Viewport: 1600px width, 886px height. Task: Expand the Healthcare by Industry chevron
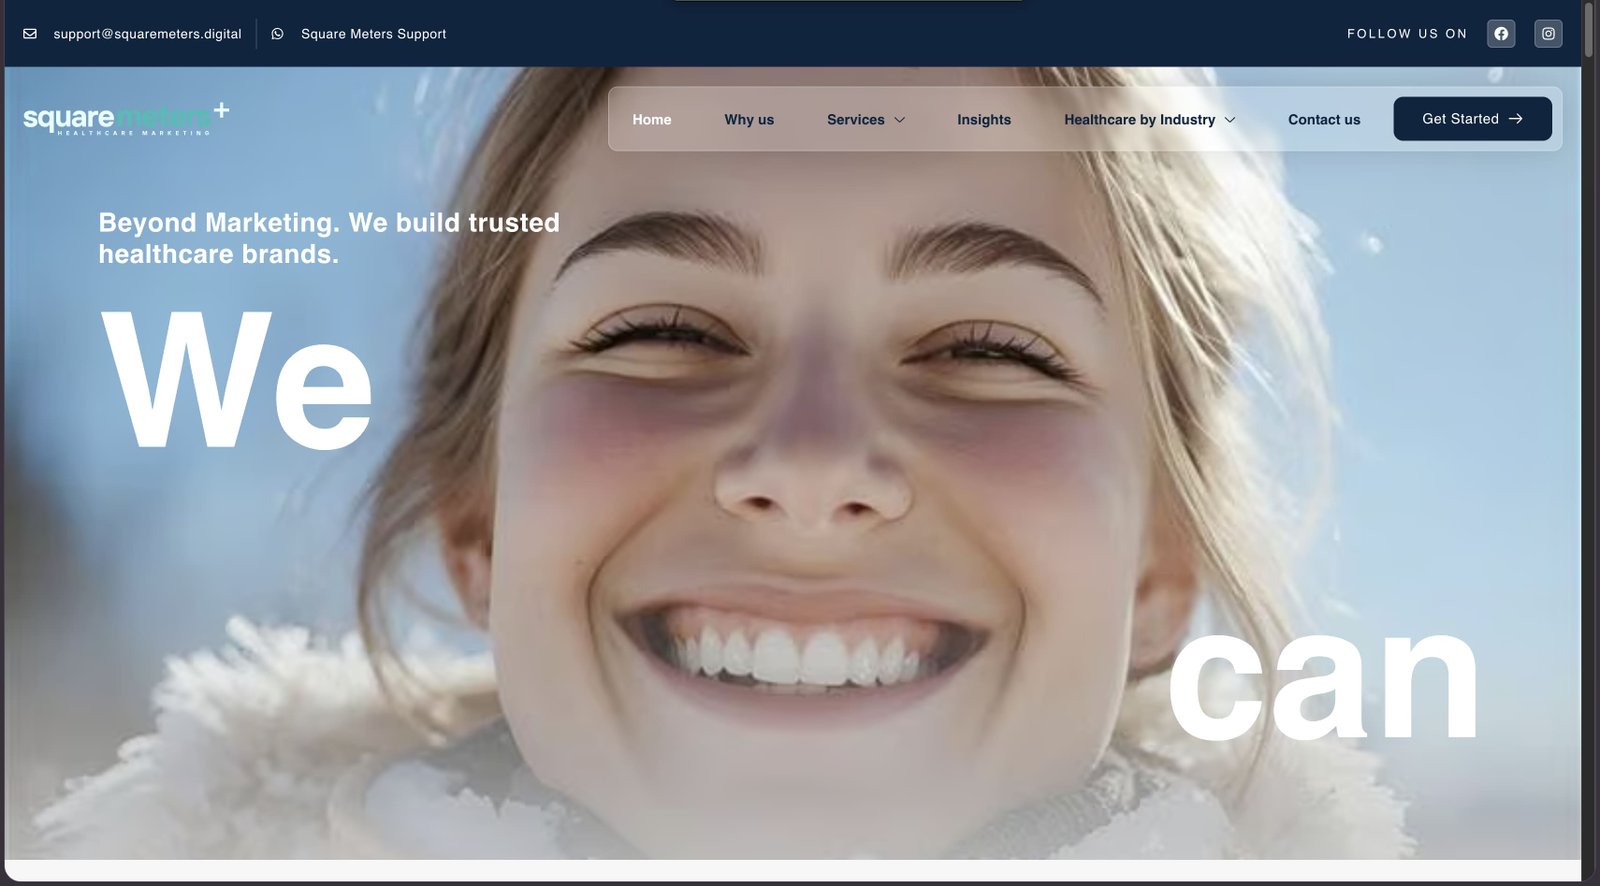[x=1230, y=119]
